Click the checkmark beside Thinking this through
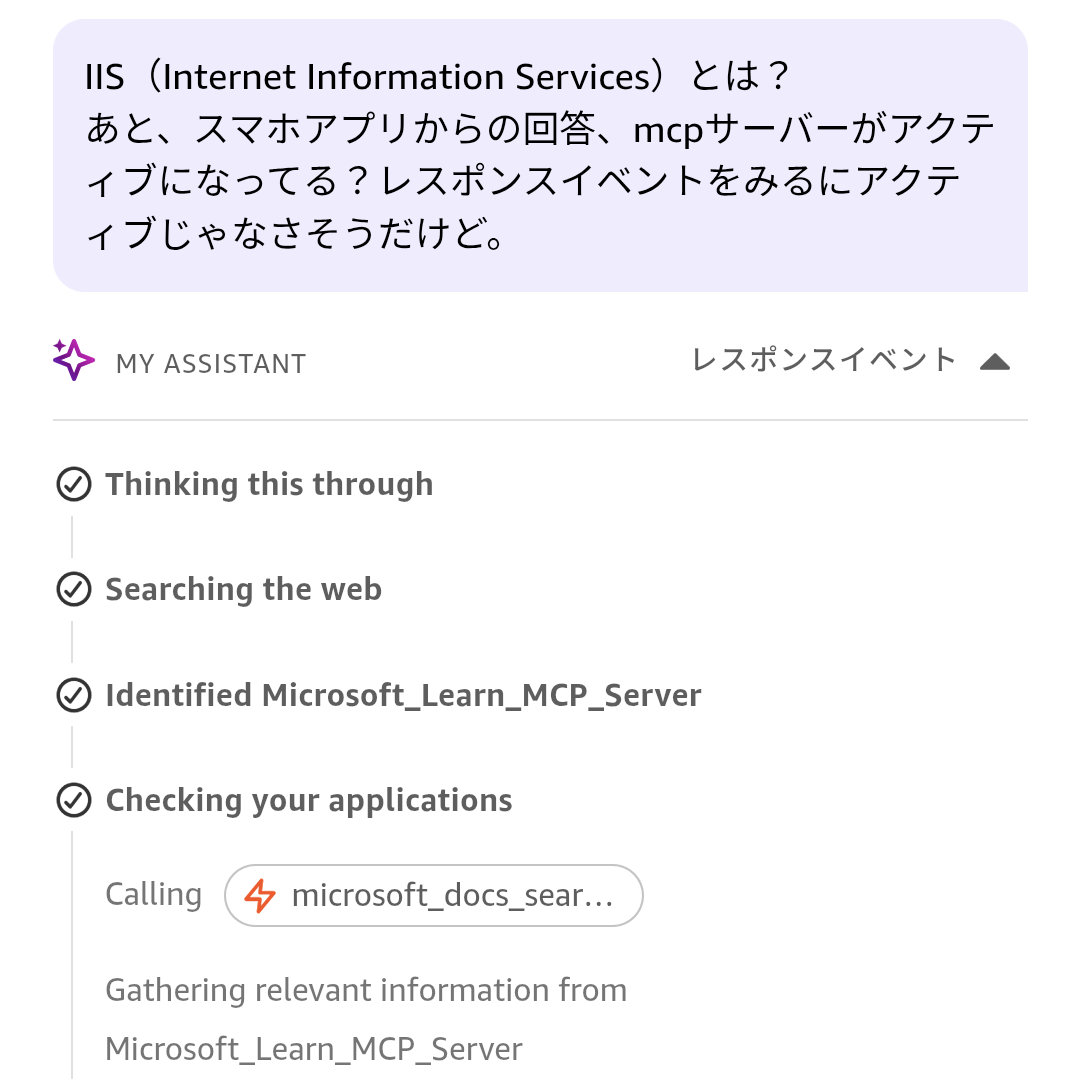Screen dimensions: 1080x1079 73,485
